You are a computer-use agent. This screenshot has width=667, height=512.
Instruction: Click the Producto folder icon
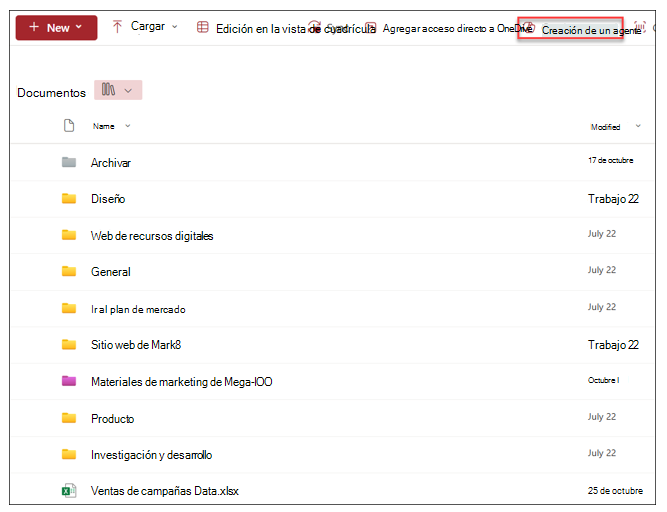click(69, 418)
